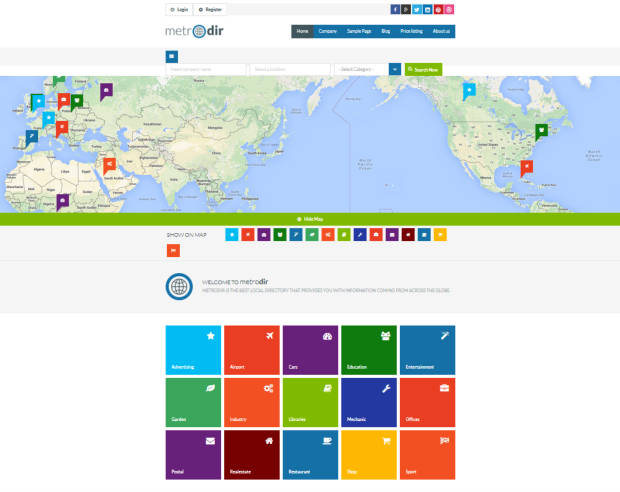Focus the location input field

(x=290, y=69)
